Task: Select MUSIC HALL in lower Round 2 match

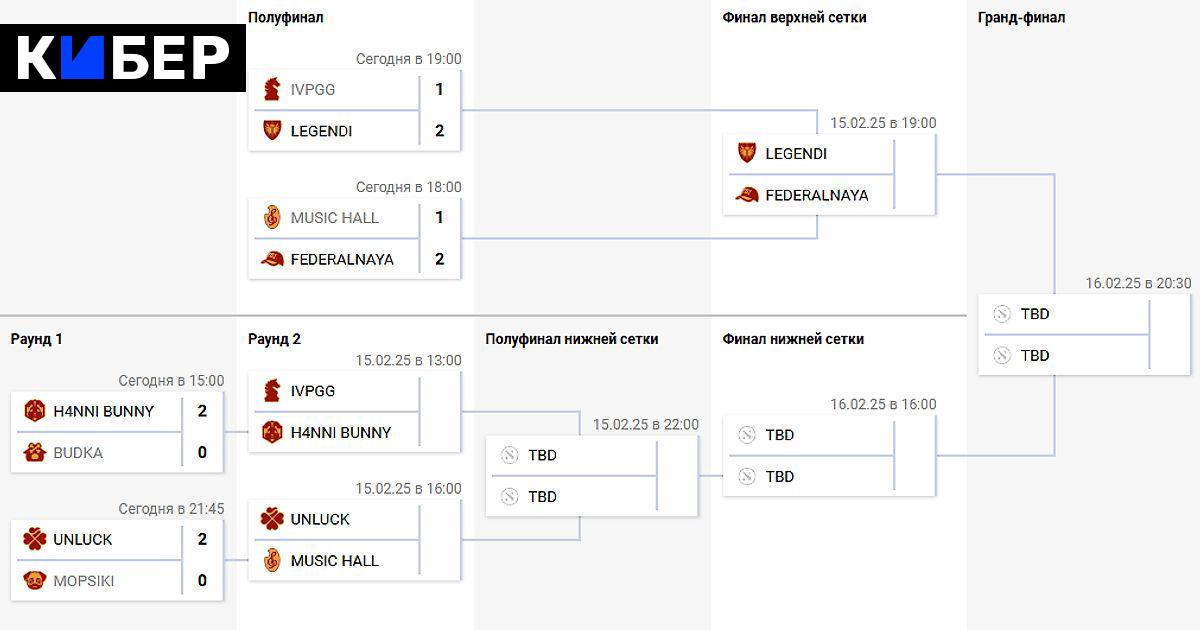Action: point(334,561)
